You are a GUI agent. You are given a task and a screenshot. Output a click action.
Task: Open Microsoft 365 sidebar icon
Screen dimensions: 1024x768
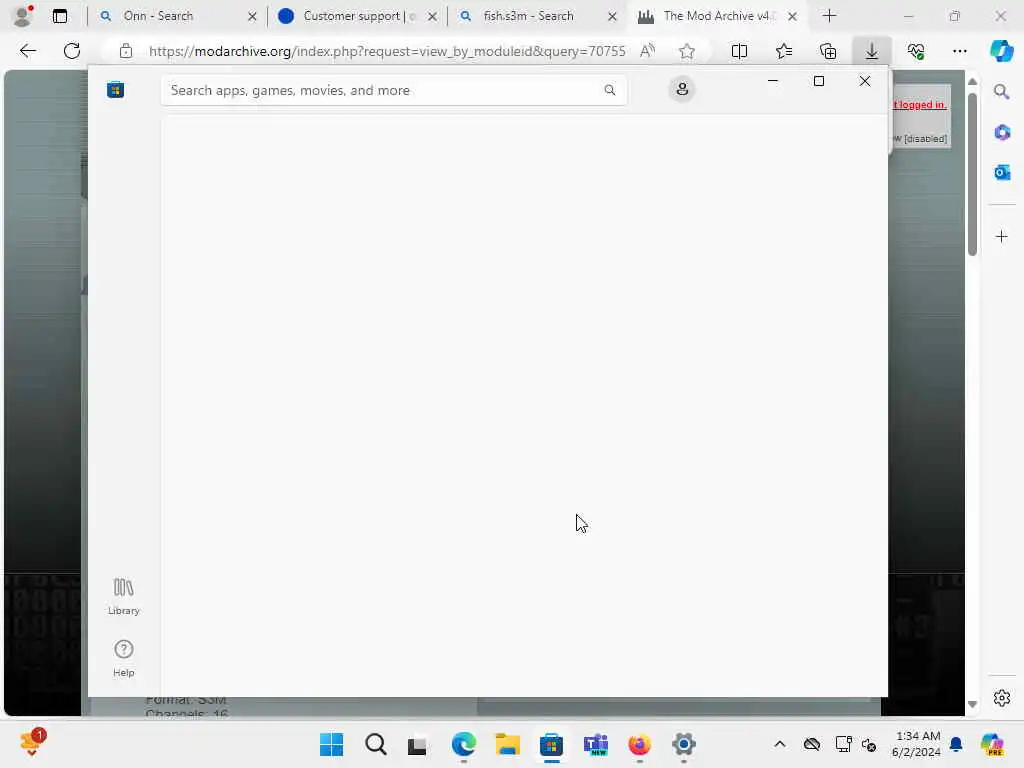tap(1002, 133)
